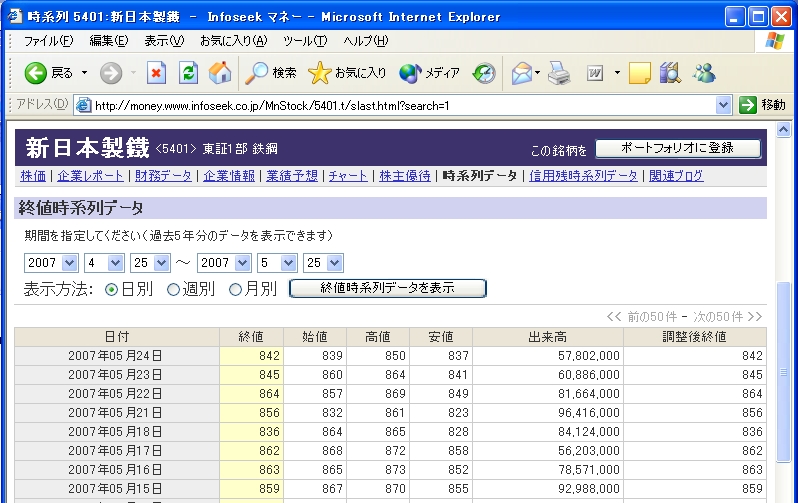Open the Research books icon
This screenshot has height=503, width=798.
(x=670, y=73)
